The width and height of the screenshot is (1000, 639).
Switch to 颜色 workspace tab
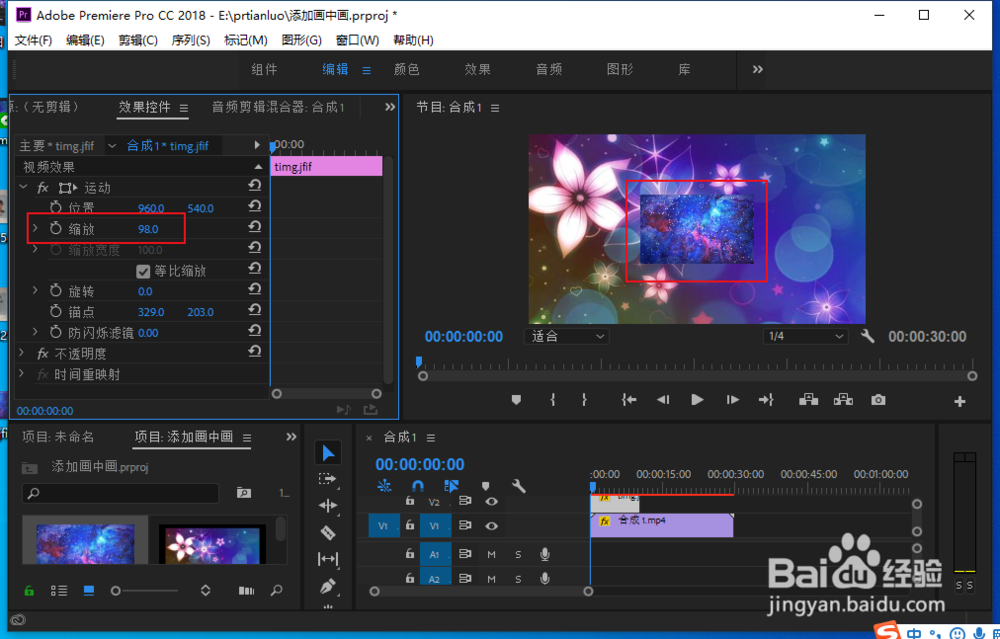[407, 69]
